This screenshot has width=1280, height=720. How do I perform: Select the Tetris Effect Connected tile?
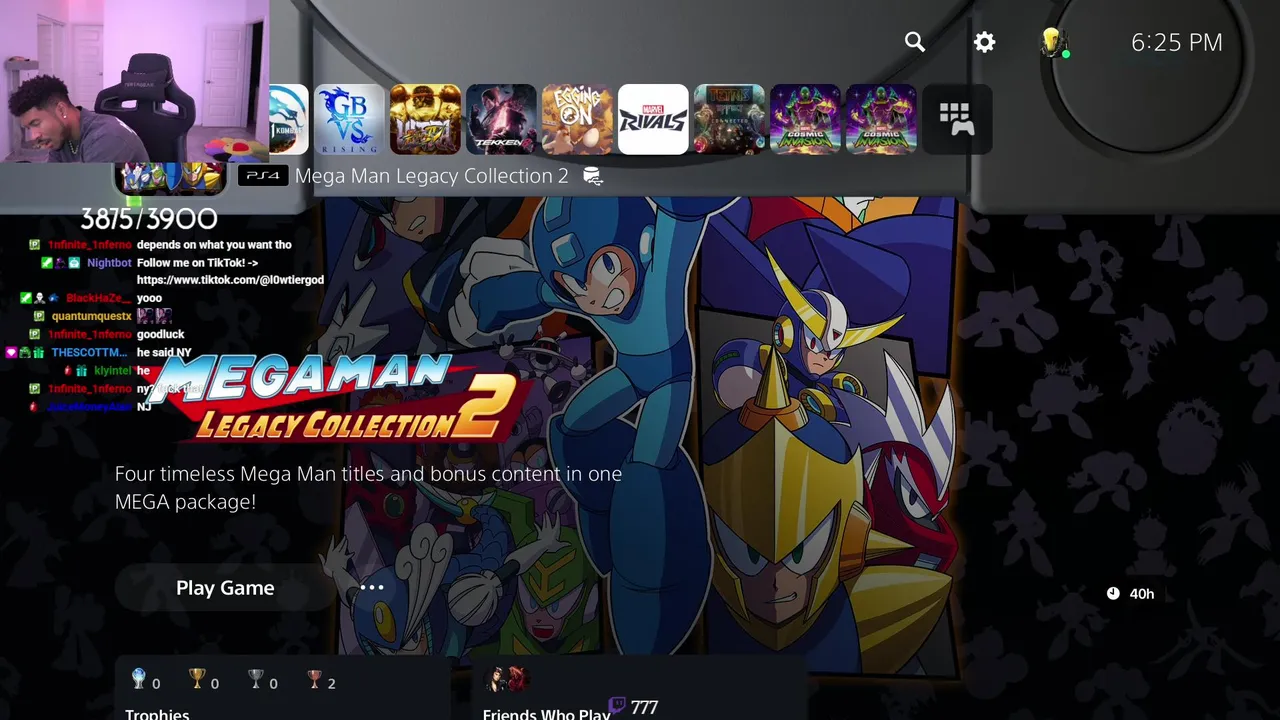[729, 119]
